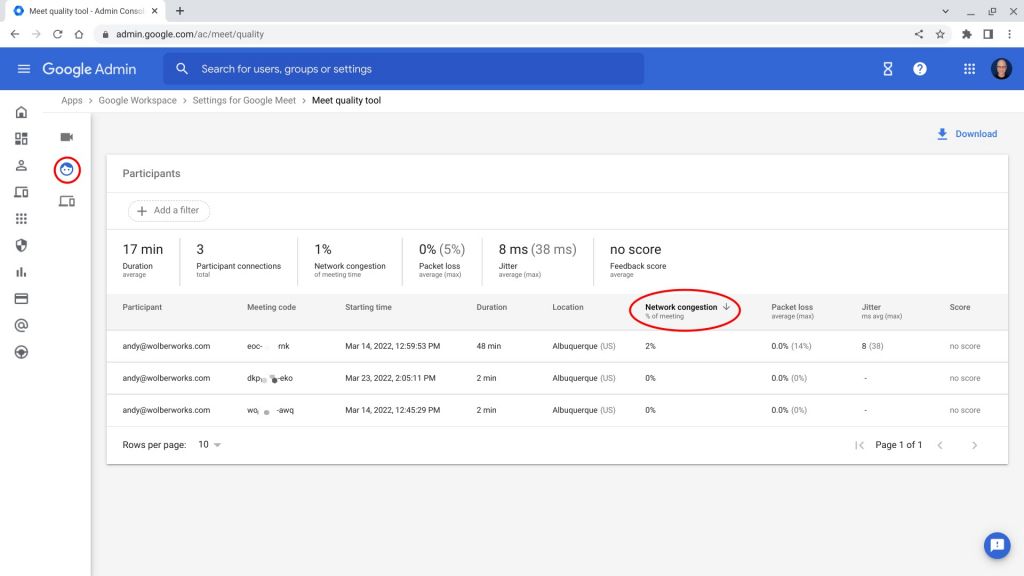Viewport: 1024px width, 576px height.
Task: Open the Meet quality tool sidebar icon
Action: (66, 169)
